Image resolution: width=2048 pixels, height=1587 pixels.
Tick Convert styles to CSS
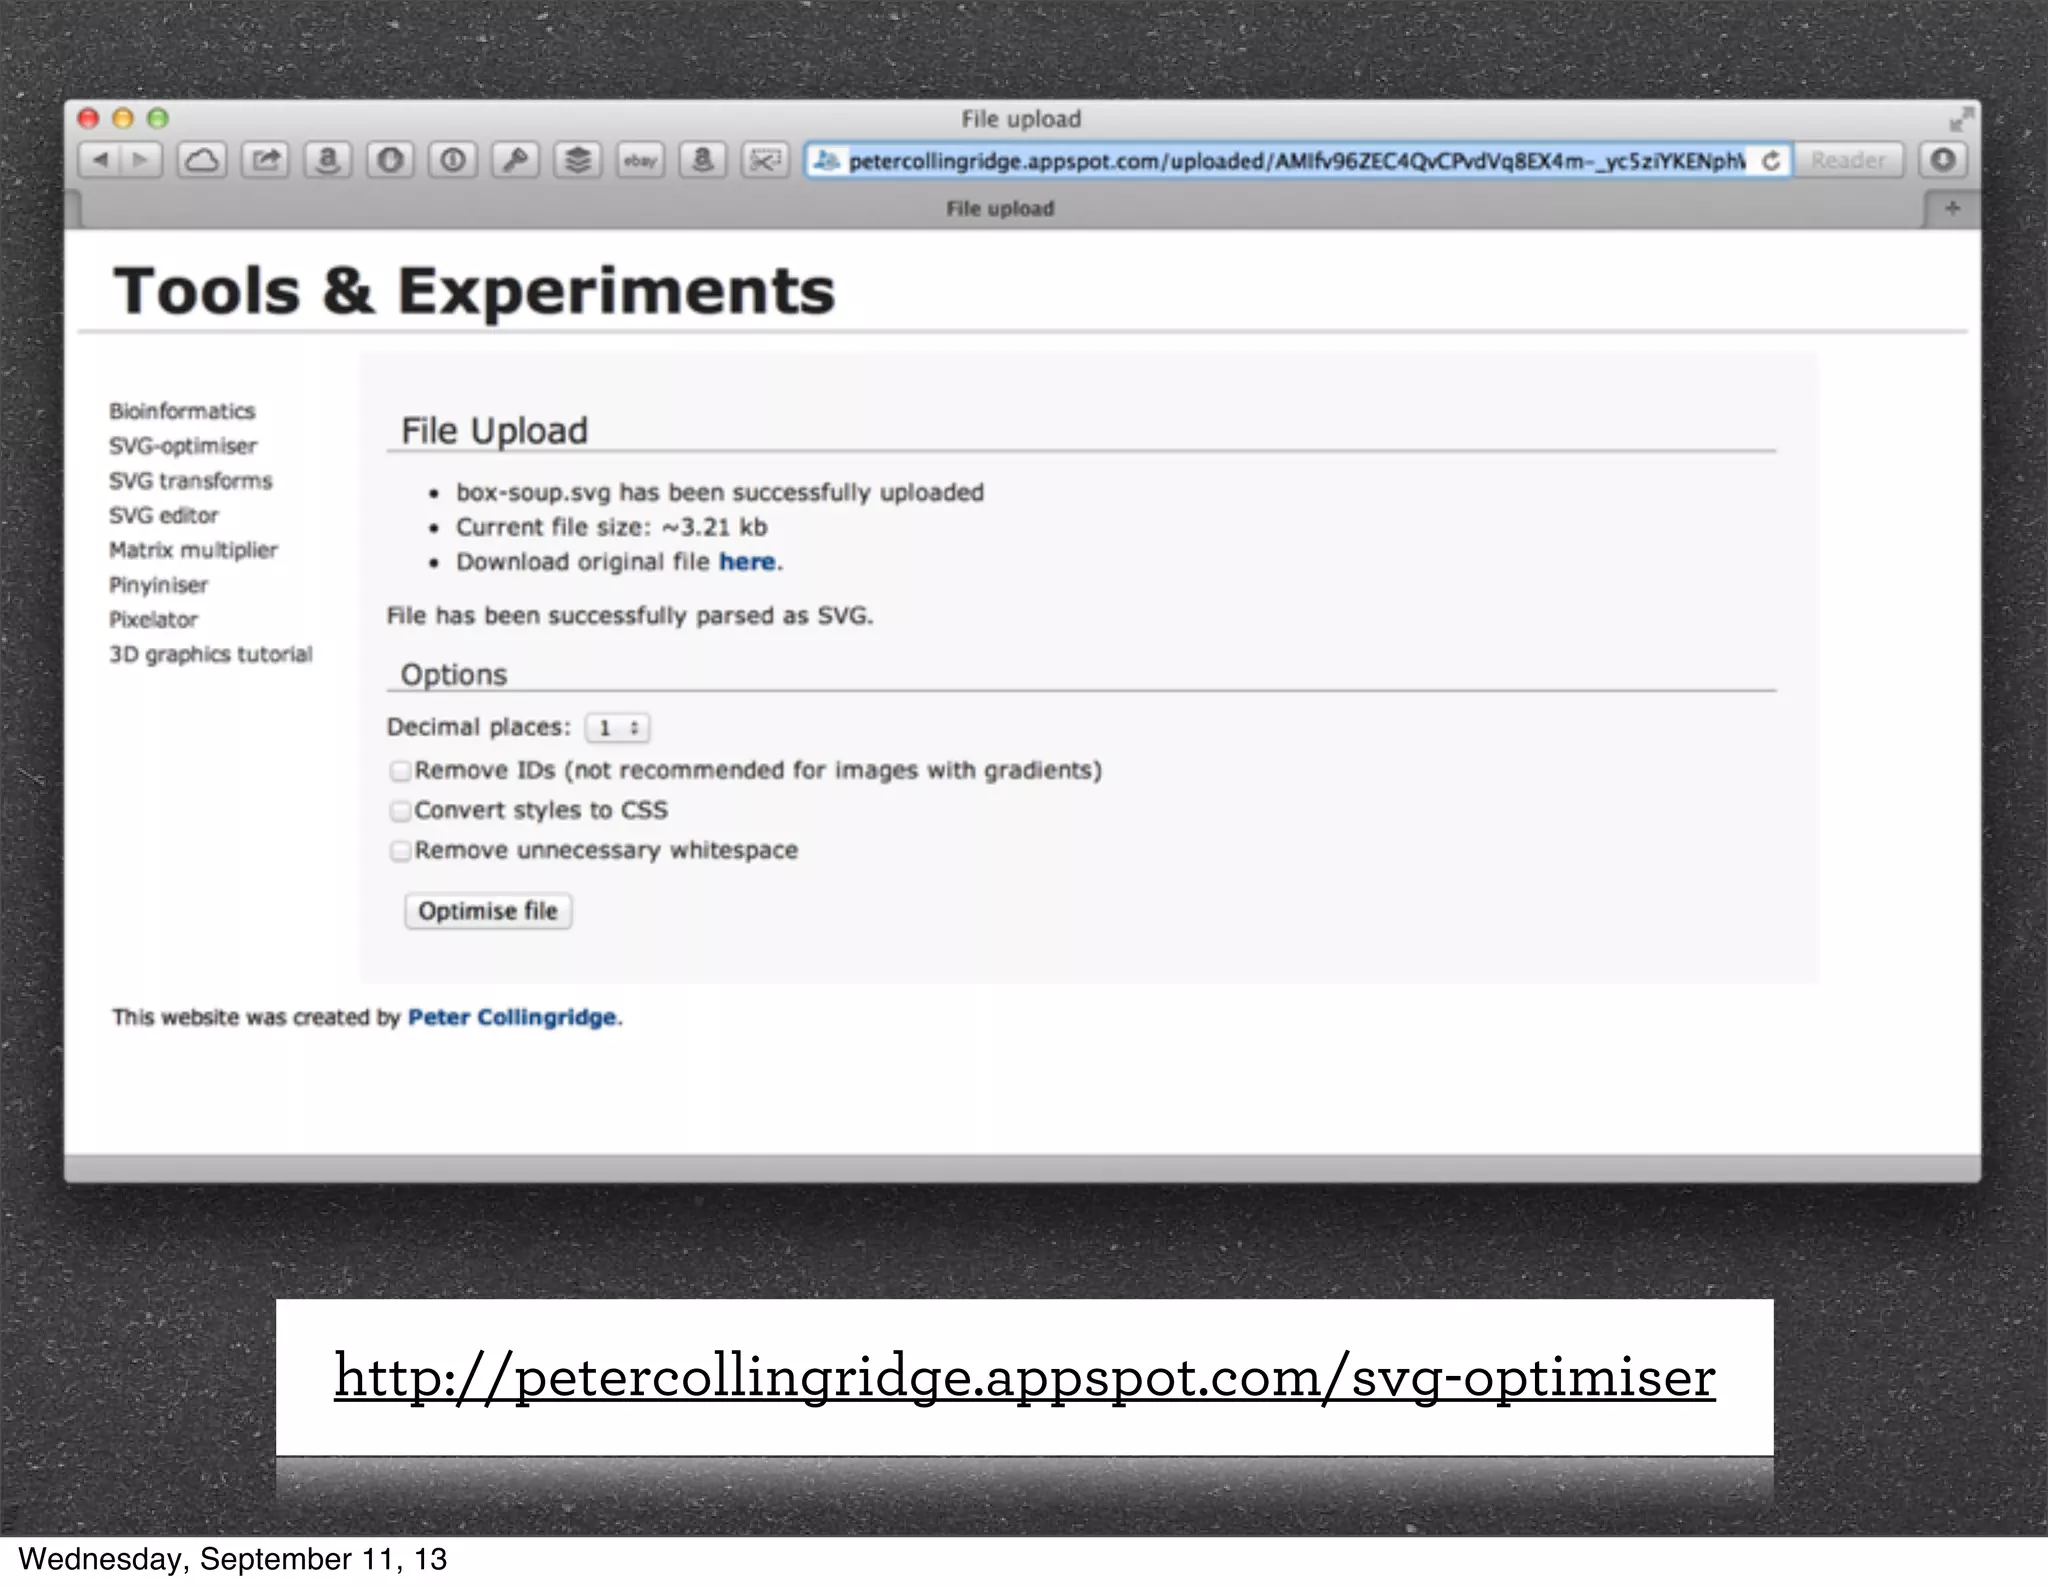coord(400,810)
